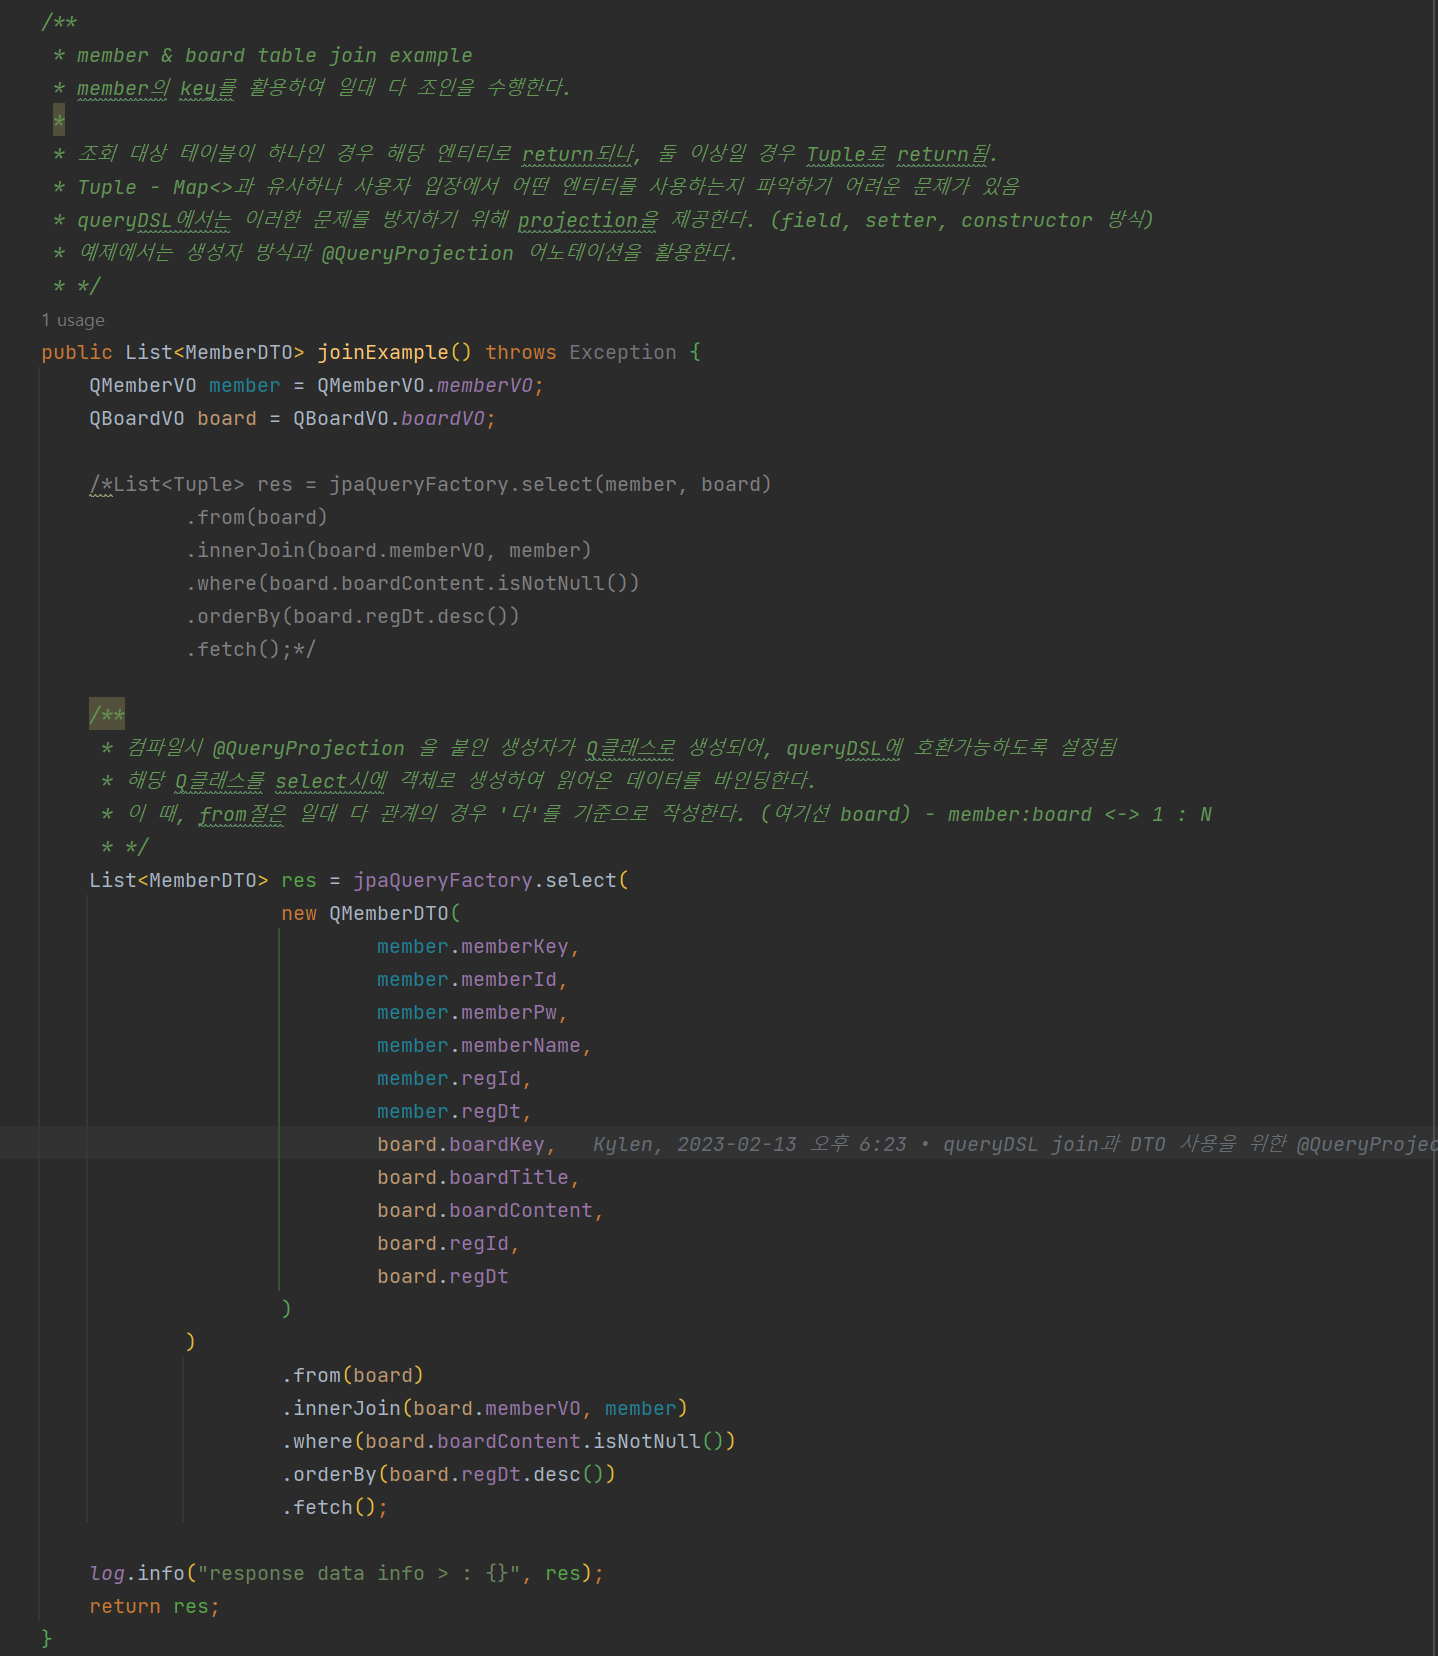This screenshot has width=1438, height=1656.
Task: Click the highlighted asterisk on the blank Javadoc line
Action: point(59,121)
